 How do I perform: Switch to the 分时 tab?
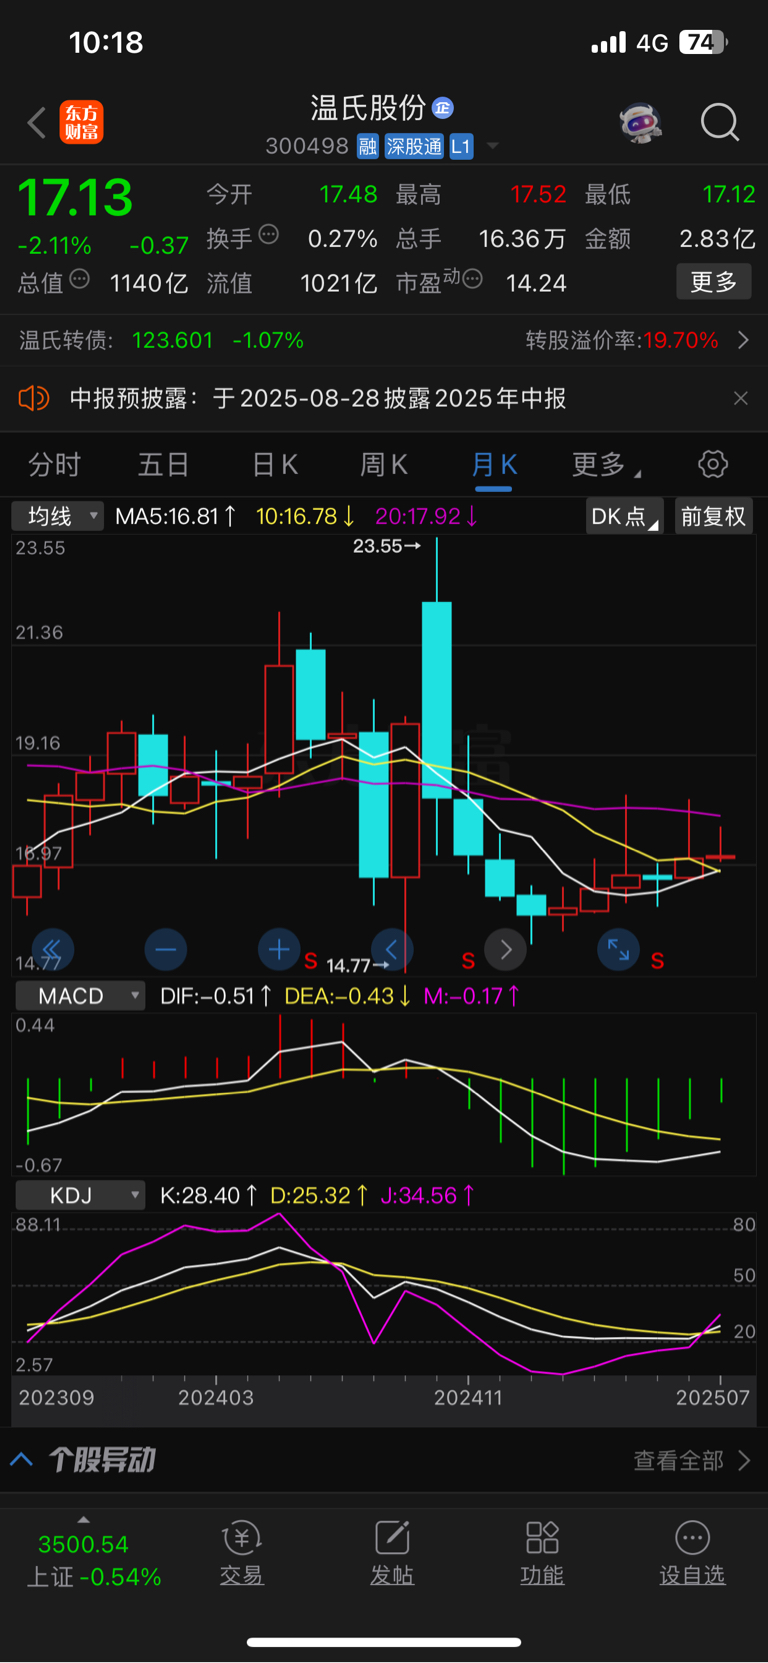pyautogui.click(x=54, y=464)
